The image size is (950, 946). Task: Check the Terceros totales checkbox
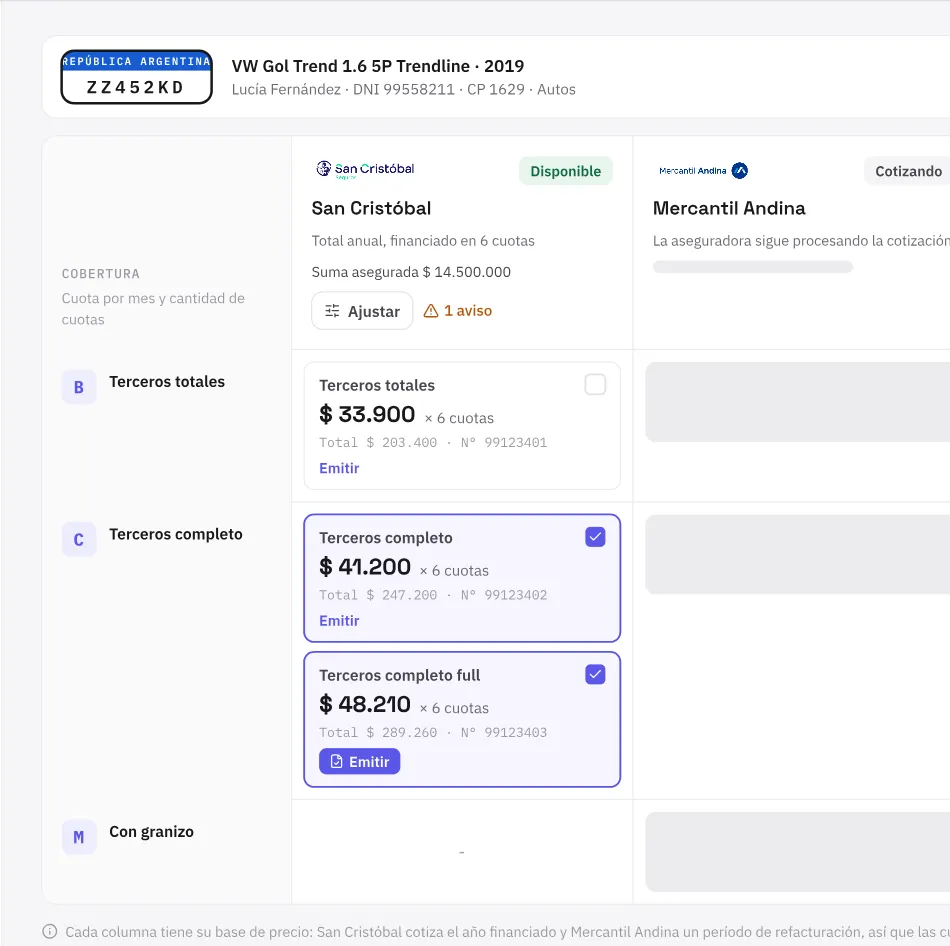pos(595,384)
